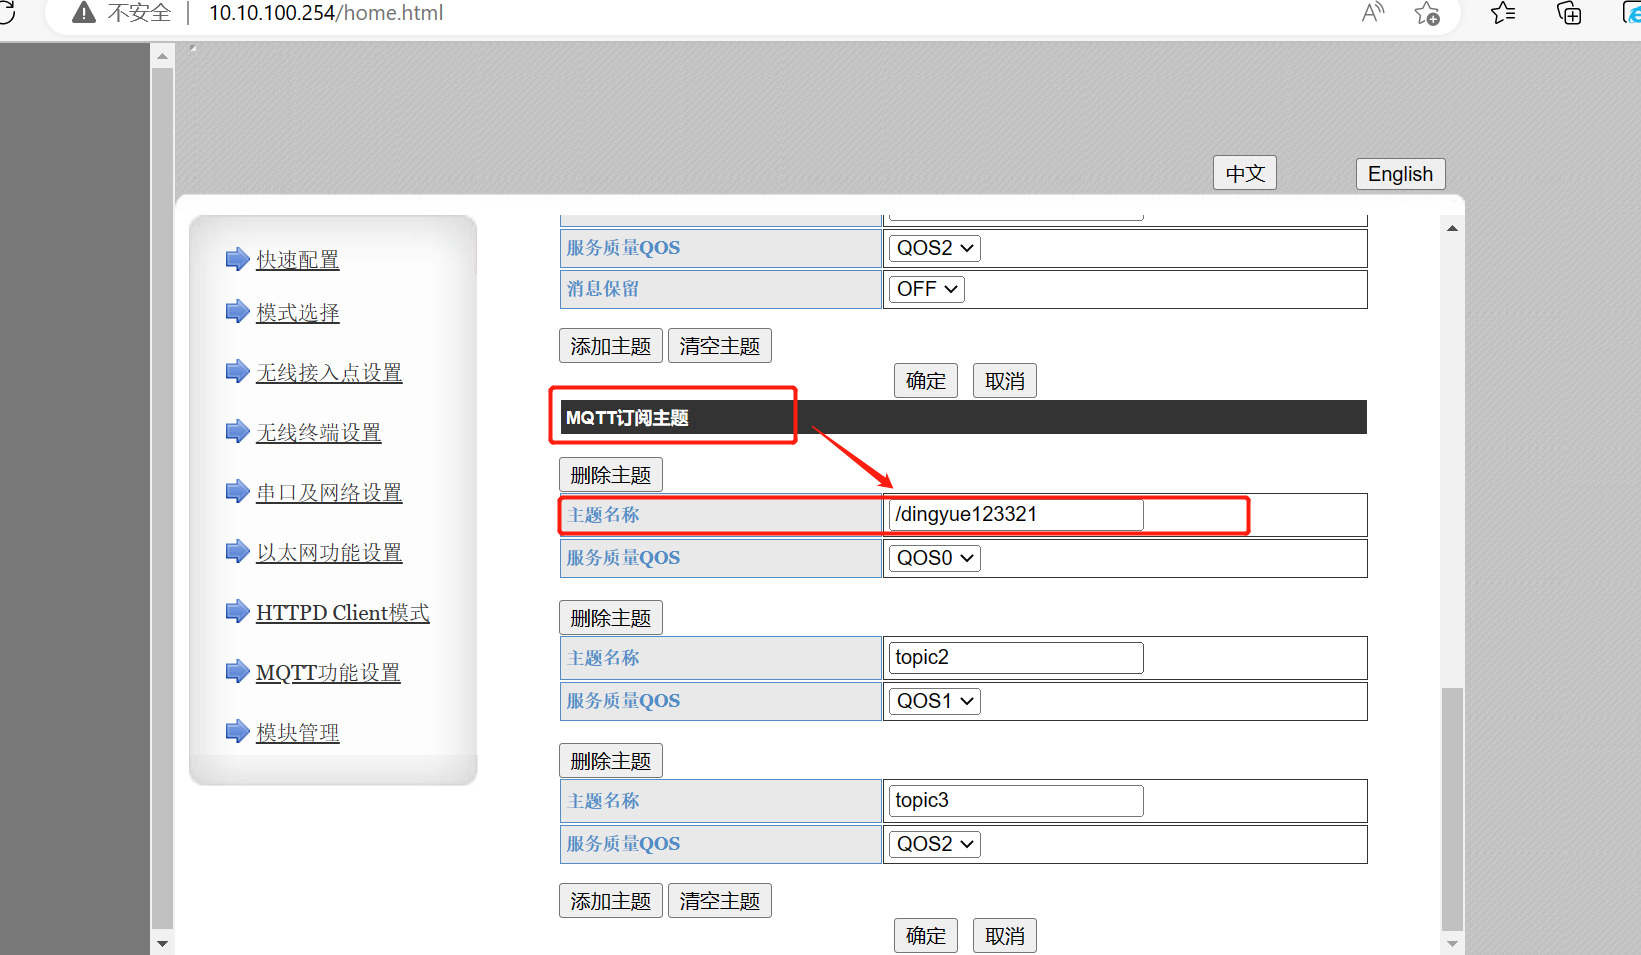Add this page to favorites star icon
This screenshot has height=955, width=1641.
pyautogui.click(x=1427, y=13)
